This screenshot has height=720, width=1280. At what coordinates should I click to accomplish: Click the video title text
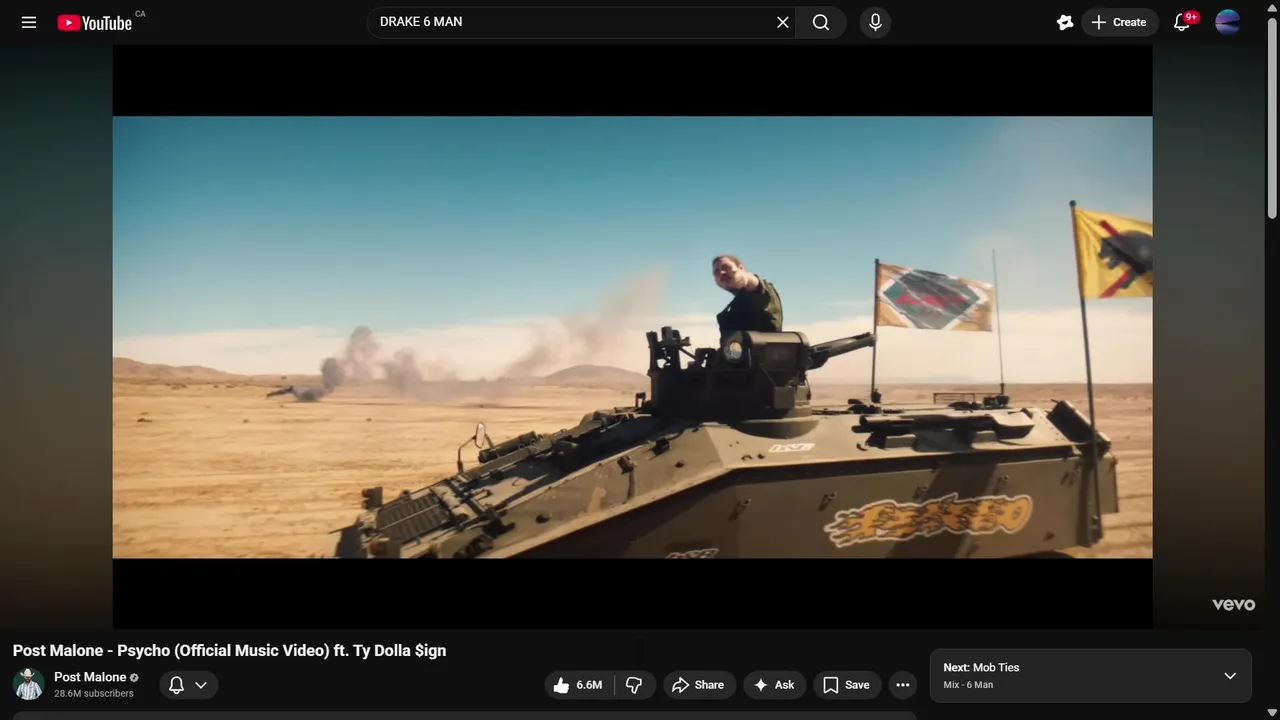click(229, 650)
